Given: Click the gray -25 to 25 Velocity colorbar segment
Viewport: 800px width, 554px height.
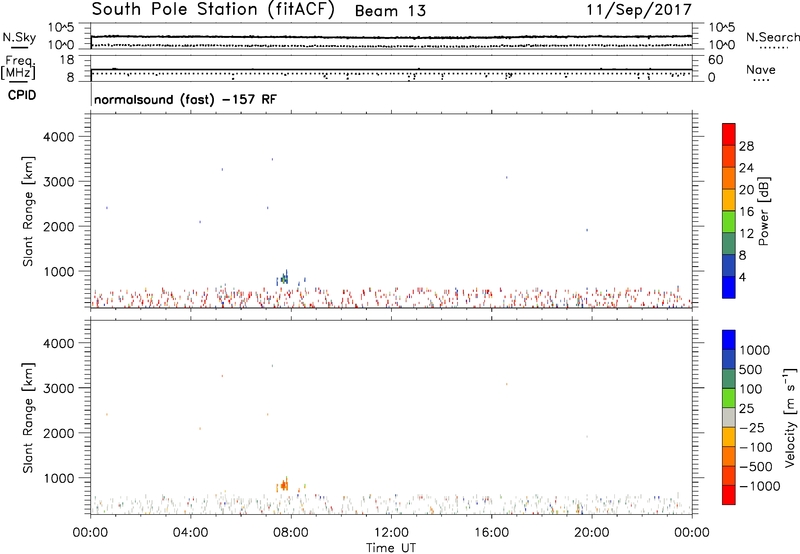Looking at the screenshot, I should tap(729, 418).
